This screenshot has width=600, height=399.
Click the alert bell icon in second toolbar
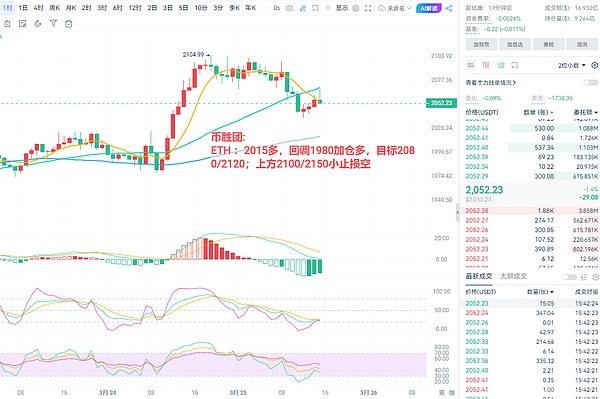[x=7, y=24]
